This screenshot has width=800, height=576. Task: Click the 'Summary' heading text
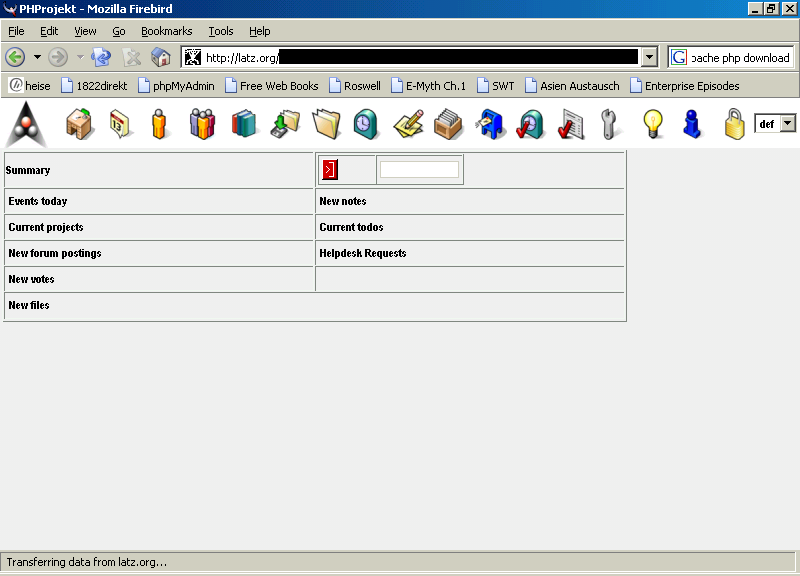[28, 170]
